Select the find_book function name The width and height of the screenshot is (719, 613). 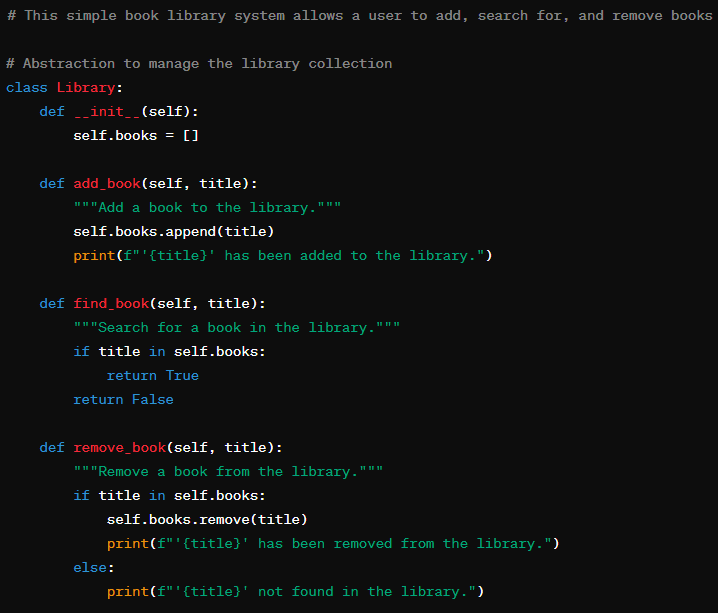pos(110,304)
